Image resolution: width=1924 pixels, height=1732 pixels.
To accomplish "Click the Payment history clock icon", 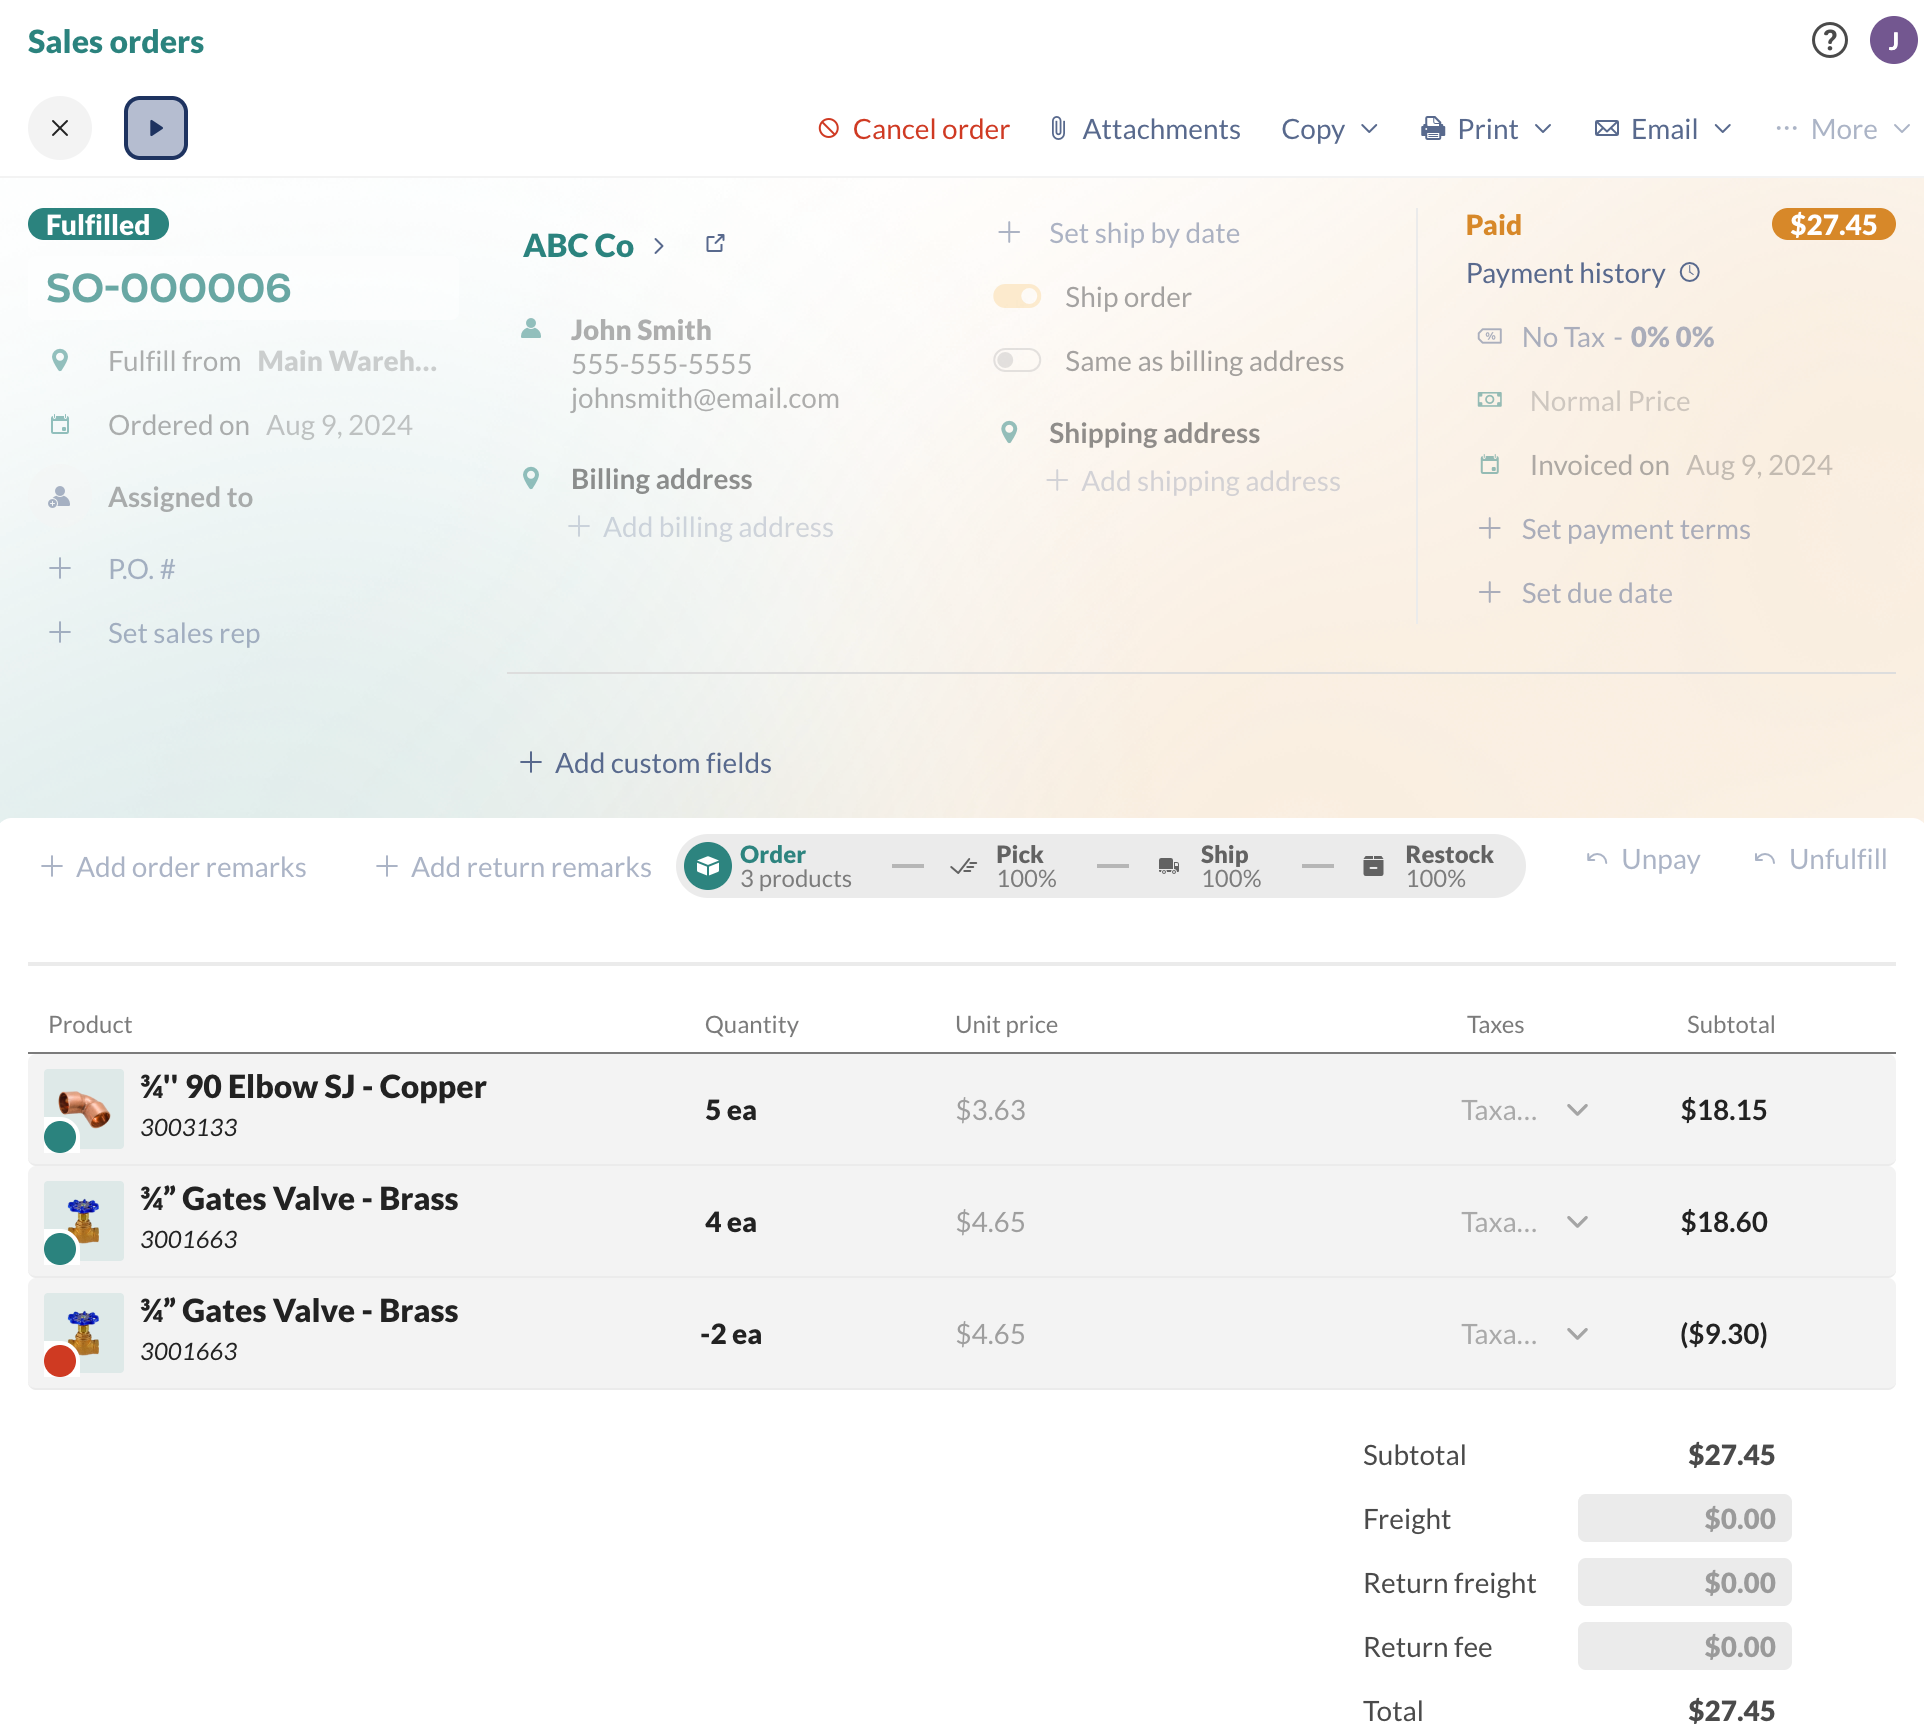I will [x=1690, y=273].
